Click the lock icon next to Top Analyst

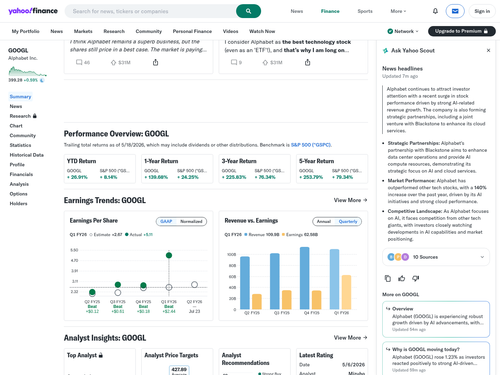pyautogui.click(x=101, y=355)
